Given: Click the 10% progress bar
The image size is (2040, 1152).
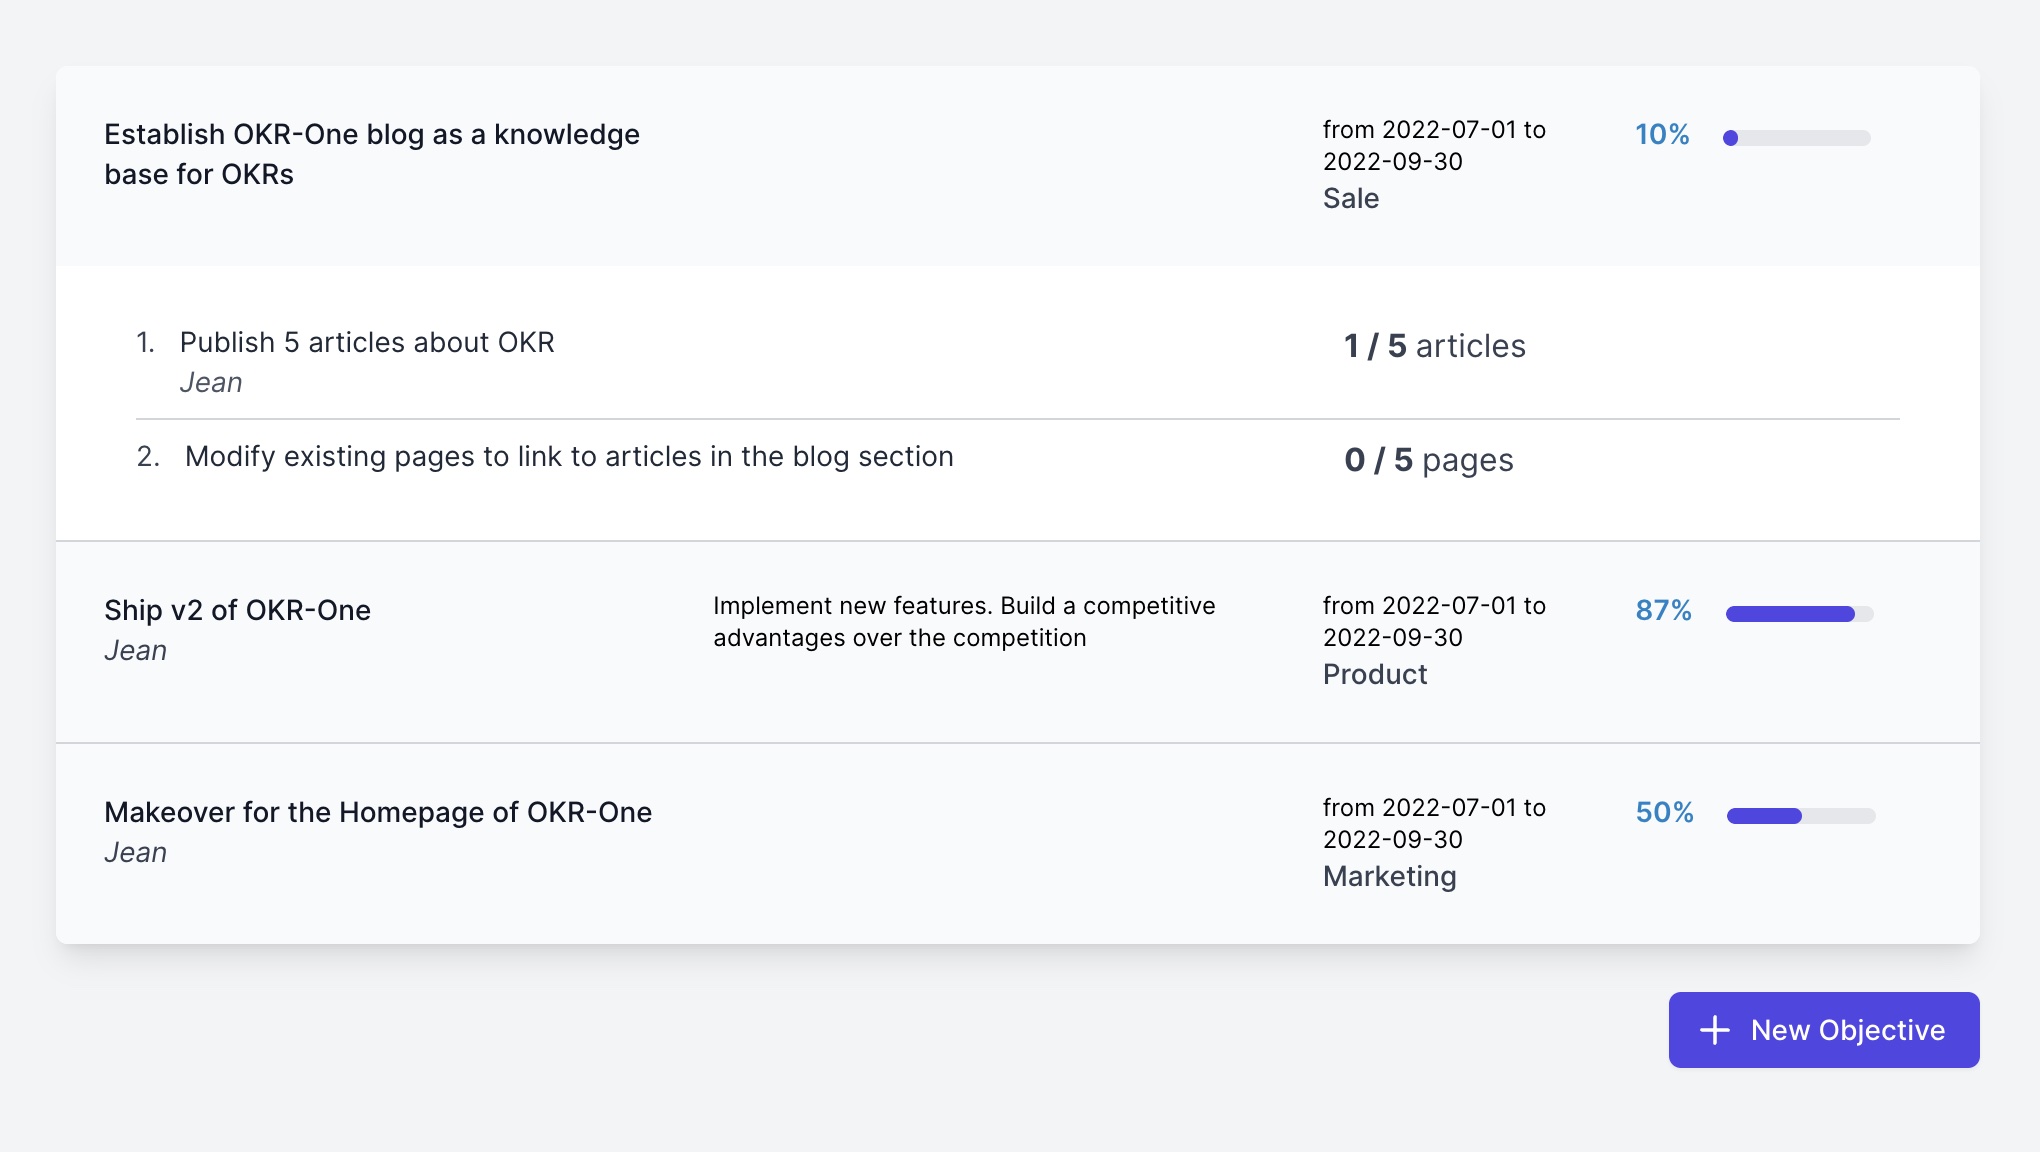Looking at the screenshot, I should pyautogui.click(x=1796, y=138).
